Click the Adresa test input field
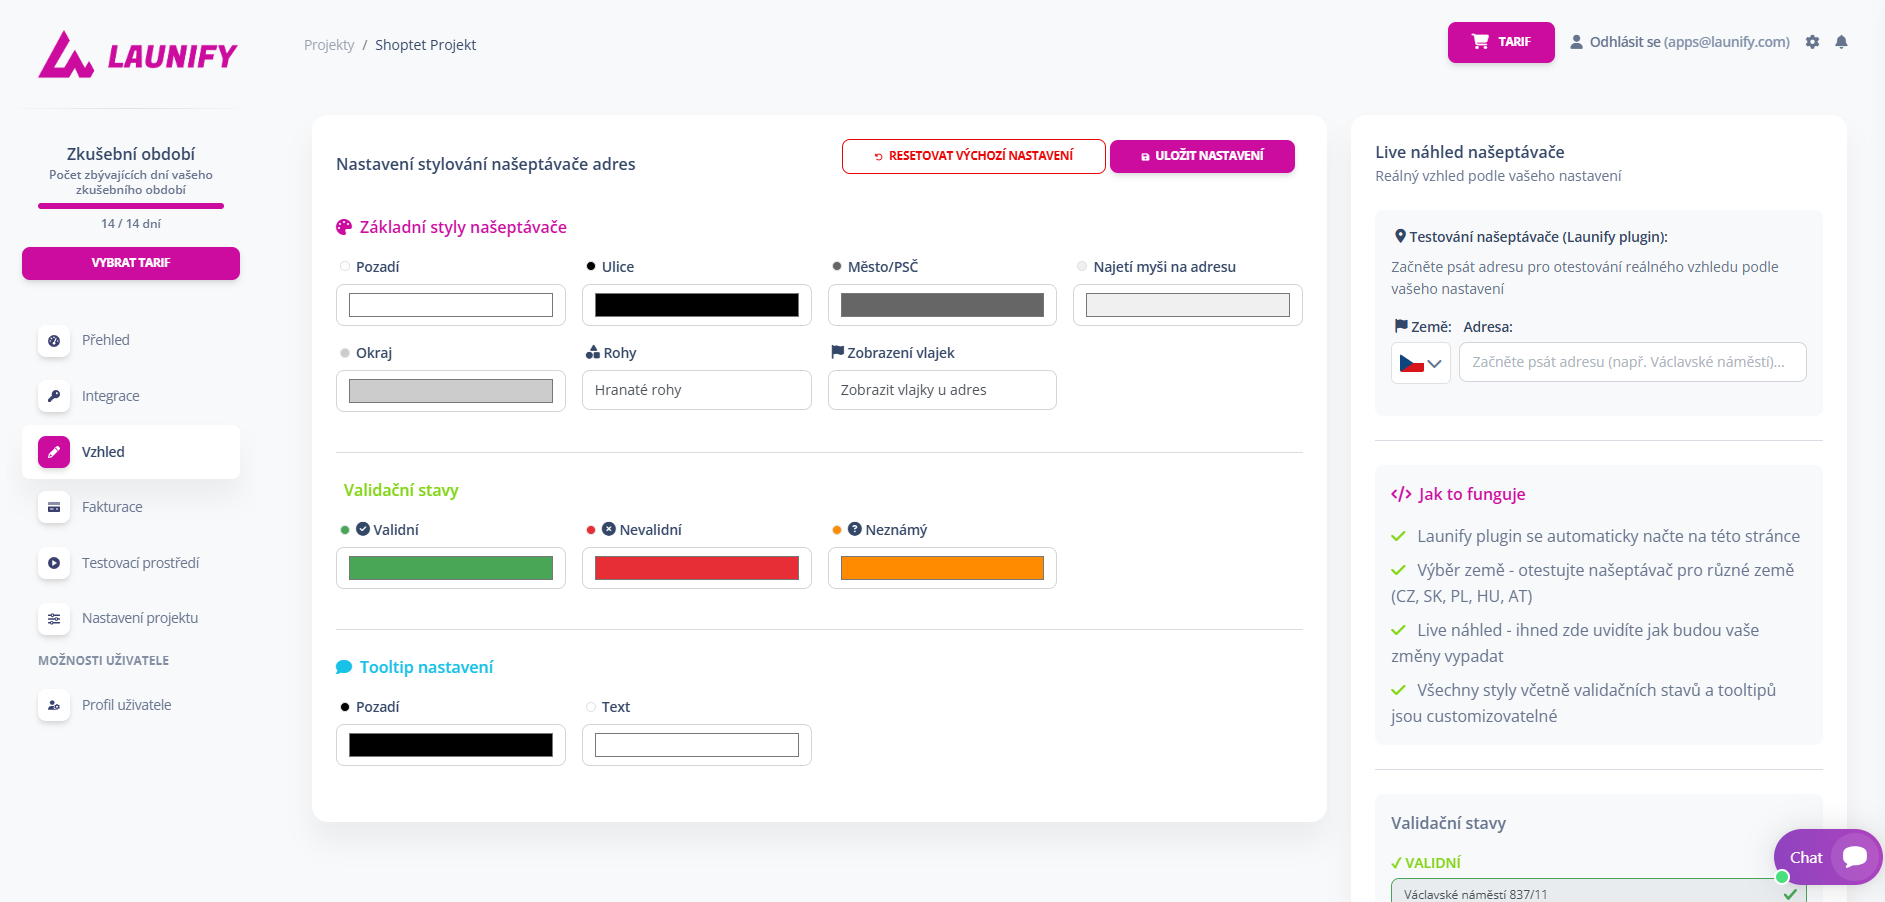1885x902 pixels. [x=1632, y=362]
